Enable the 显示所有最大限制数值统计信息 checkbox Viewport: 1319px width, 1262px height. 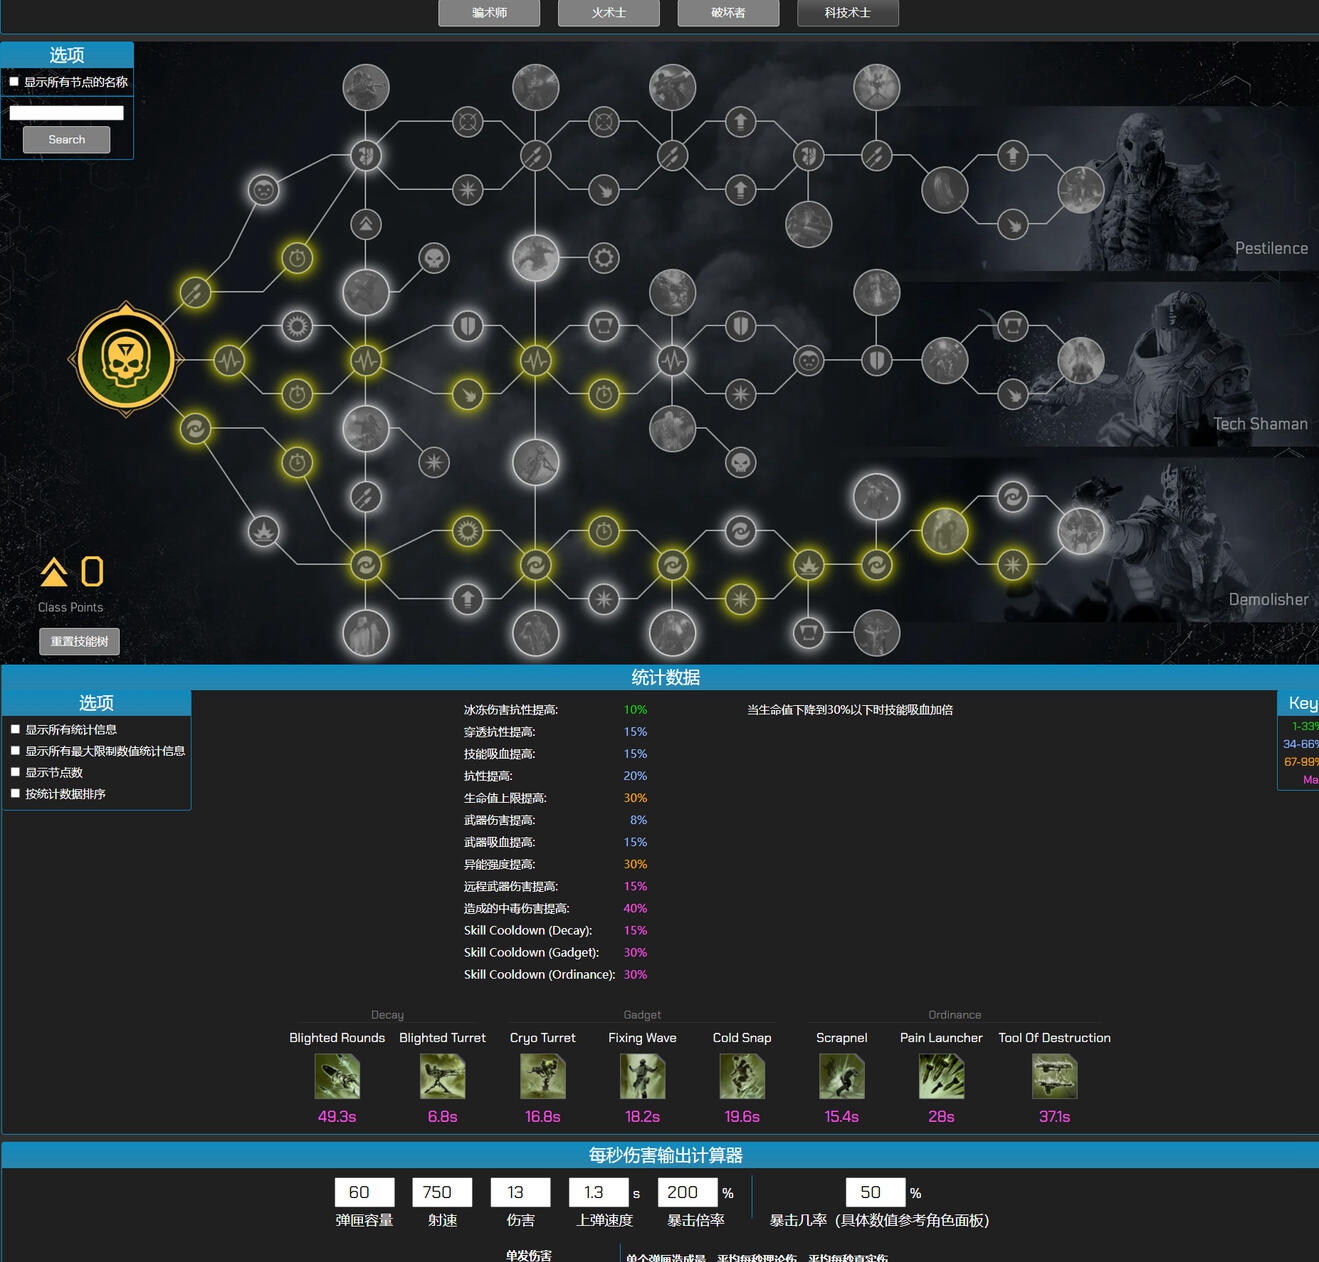(x=15, y=751)
